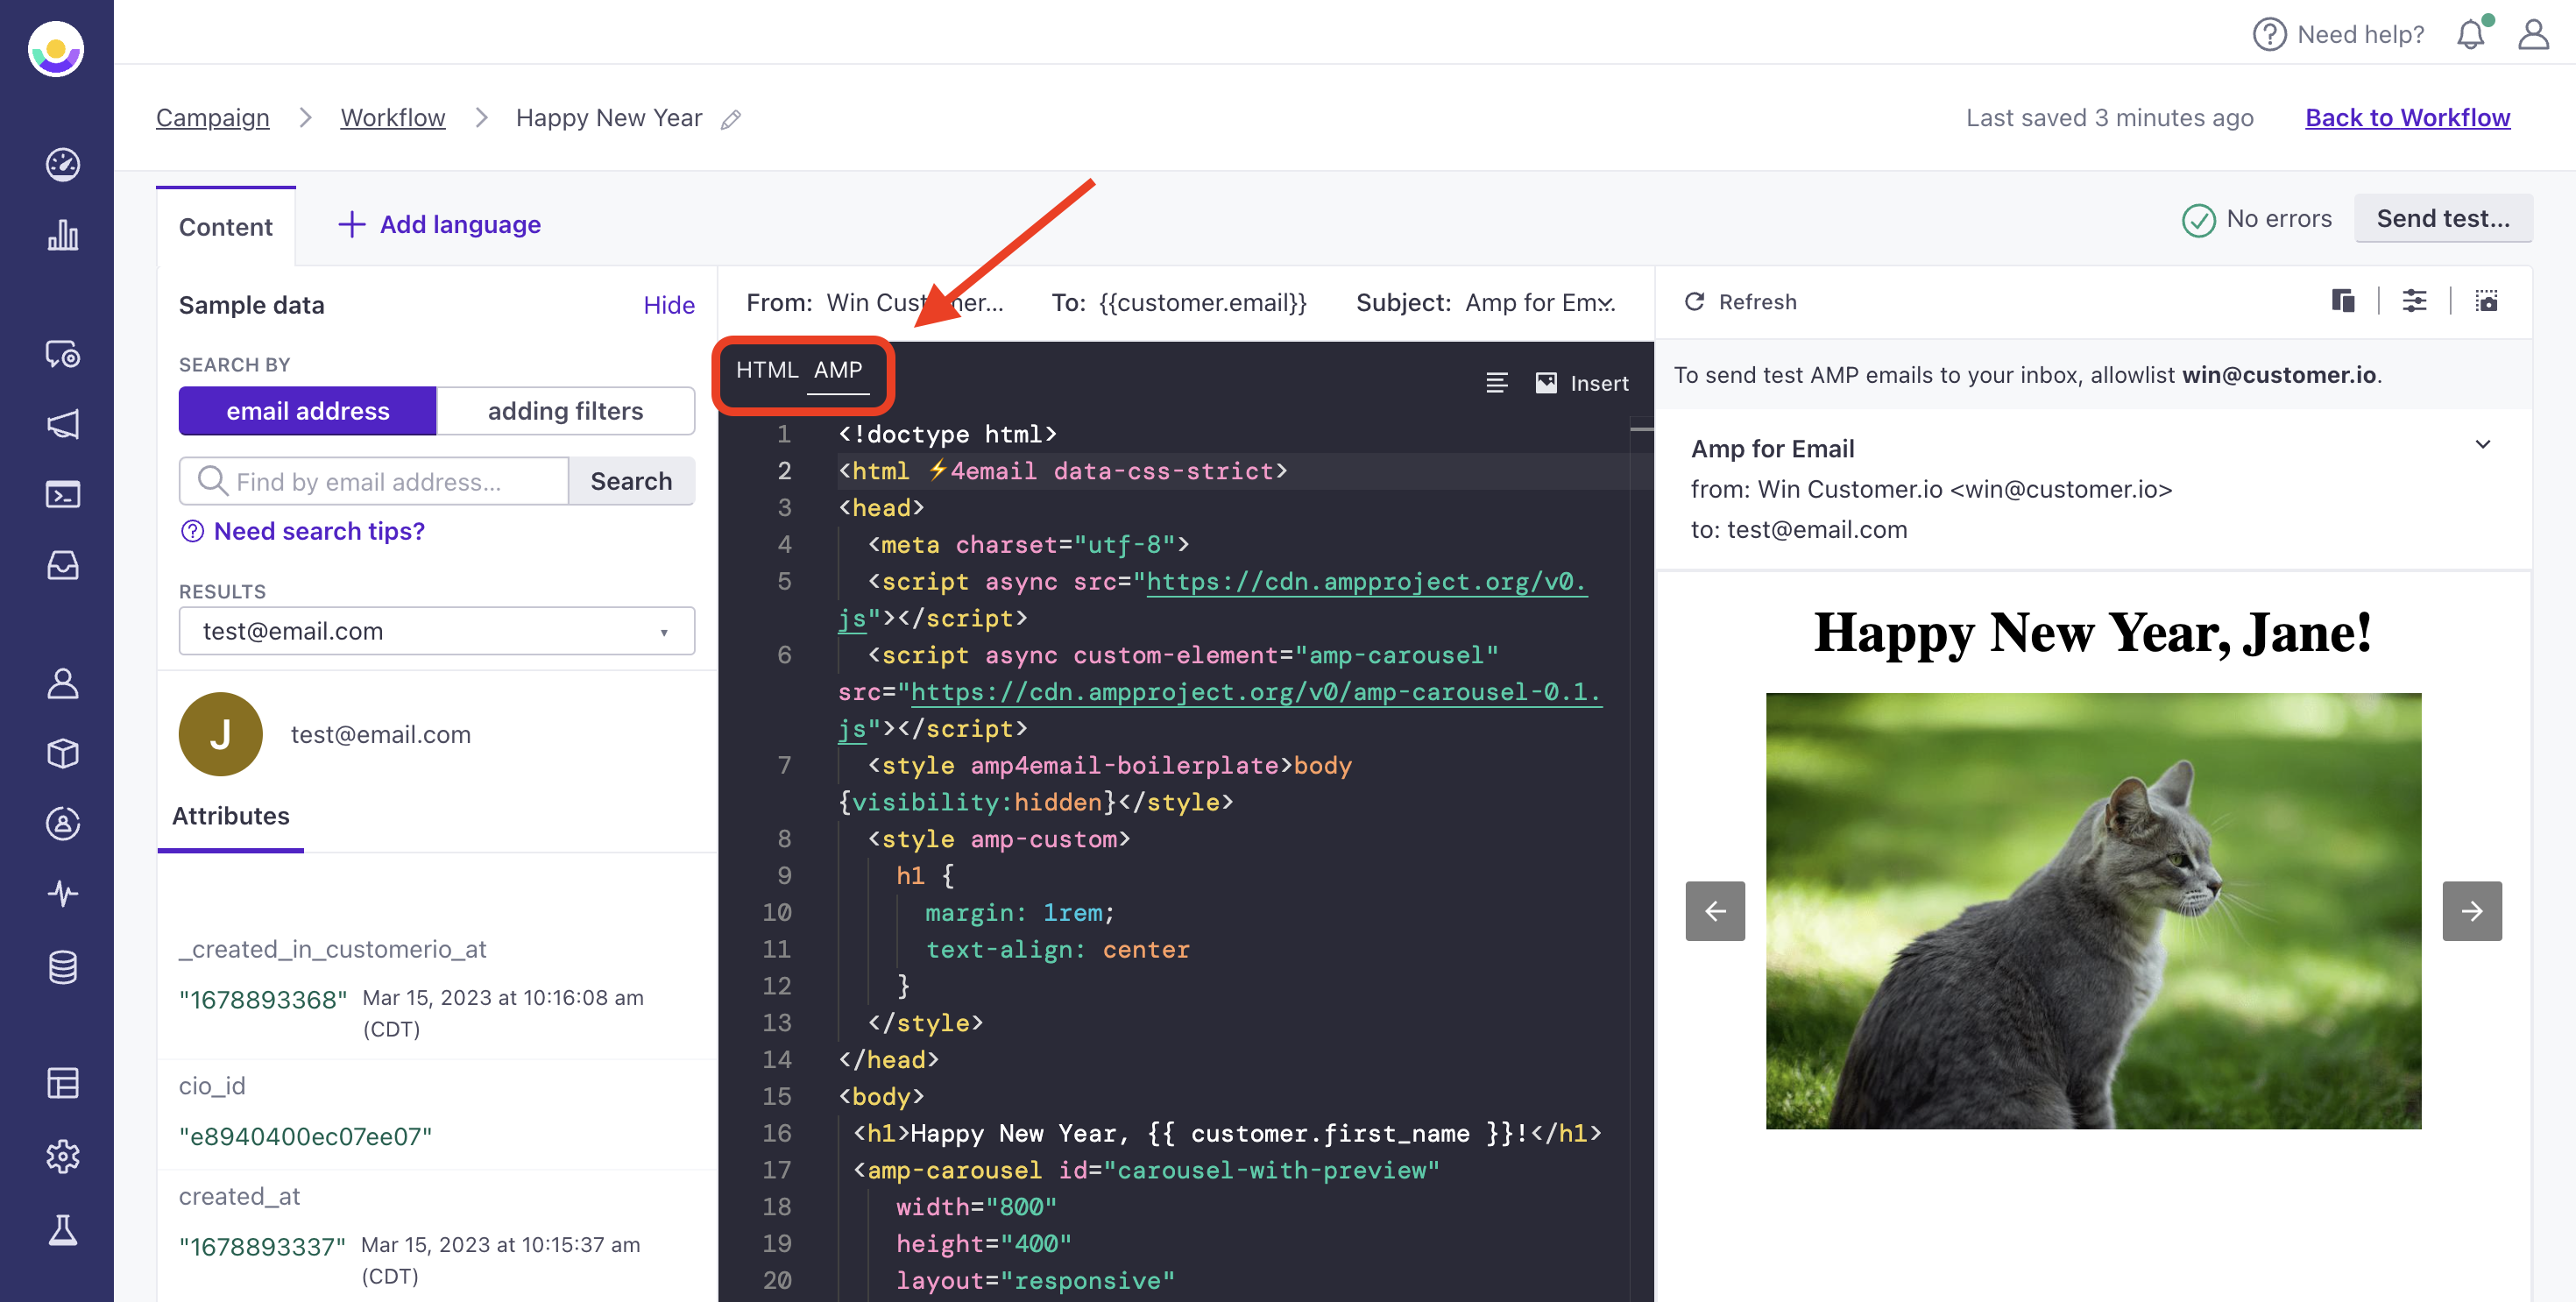
Task: Open the user account profile icon
Action: [x=2532, y=35]
